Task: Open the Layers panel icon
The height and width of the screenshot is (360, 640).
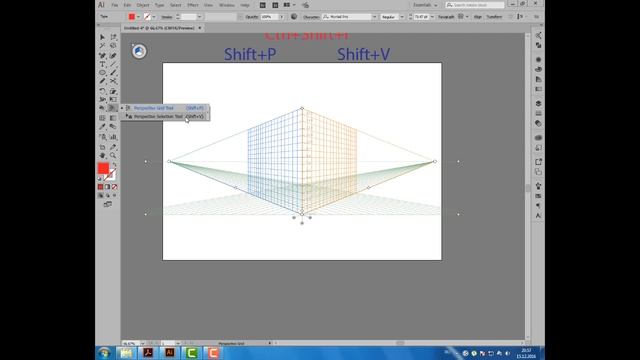Action: tap(538, 104)
